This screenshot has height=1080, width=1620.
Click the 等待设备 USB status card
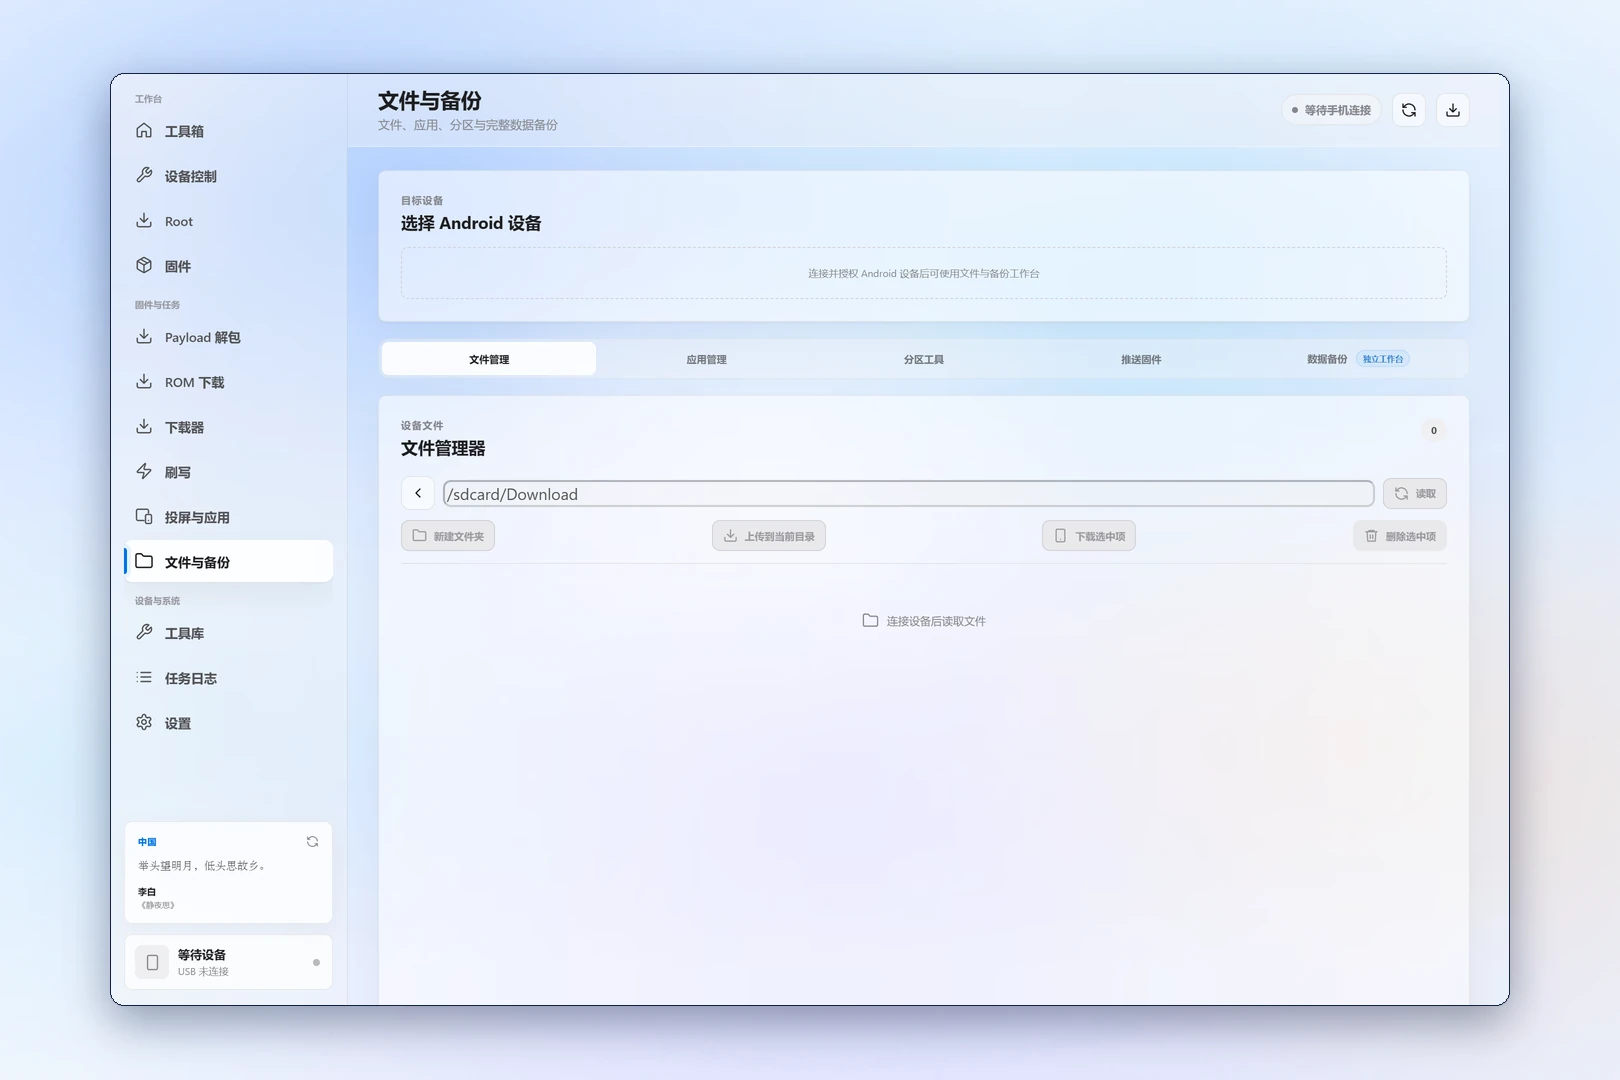tap(228, 962)
